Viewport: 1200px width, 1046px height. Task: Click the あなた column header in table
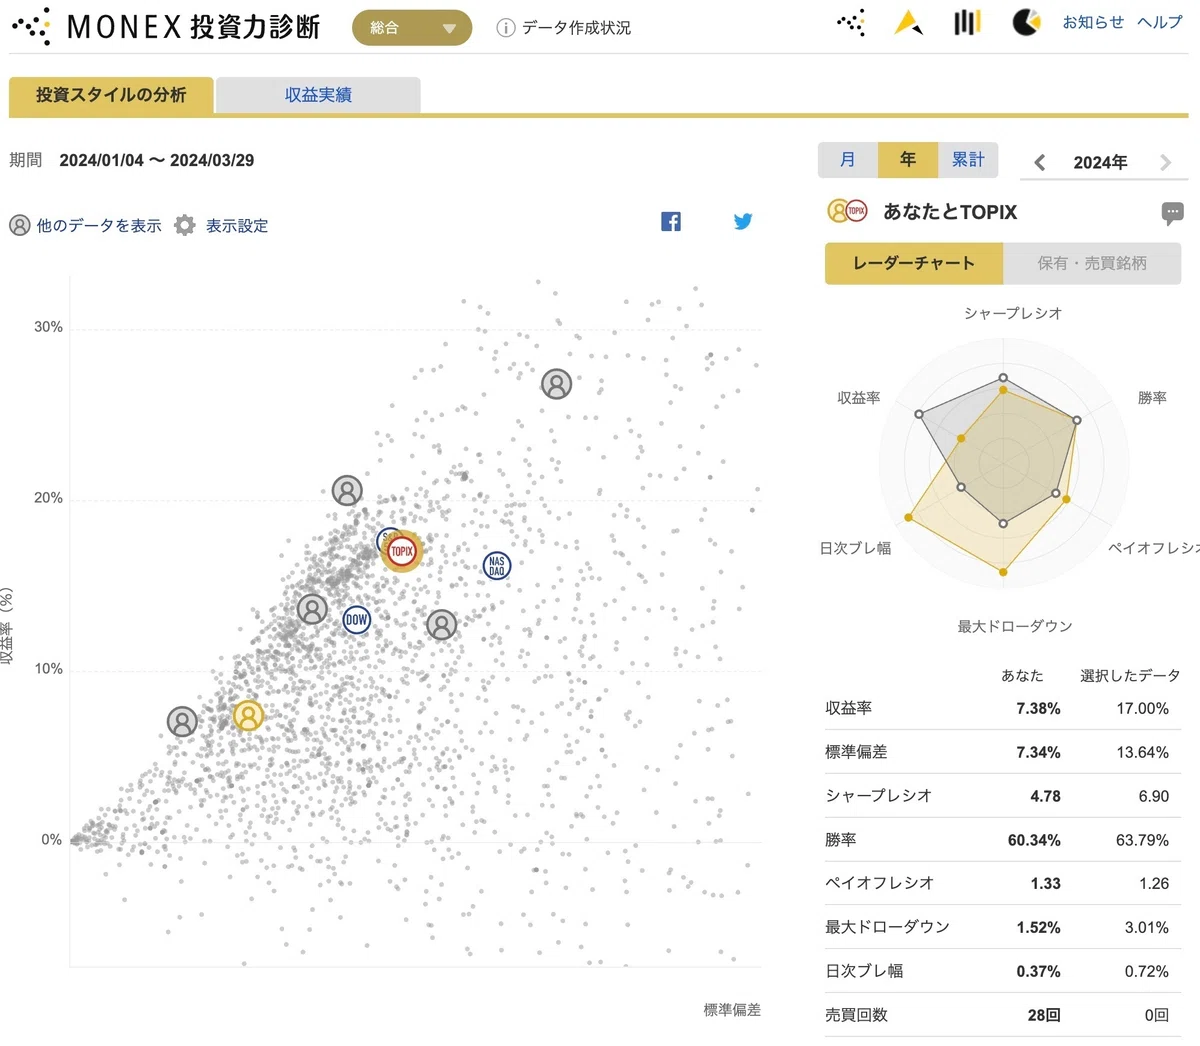point(1022,676)
